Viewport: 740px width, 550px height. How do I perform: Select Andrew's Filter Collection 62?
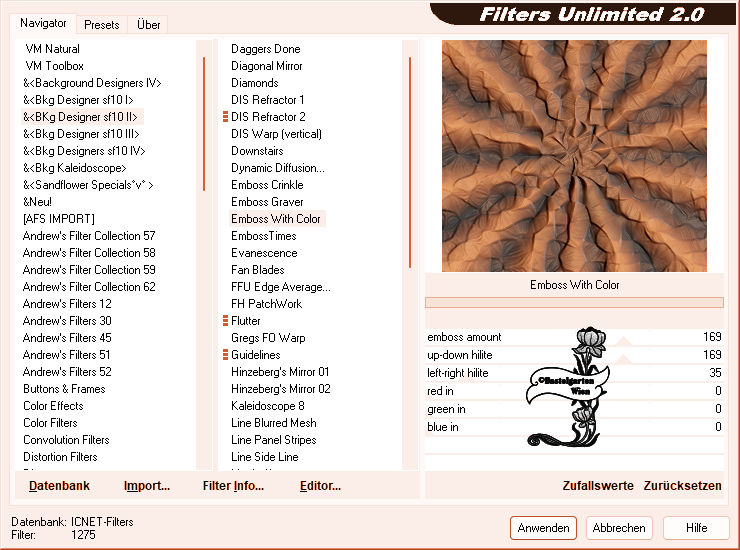point(89,287)
